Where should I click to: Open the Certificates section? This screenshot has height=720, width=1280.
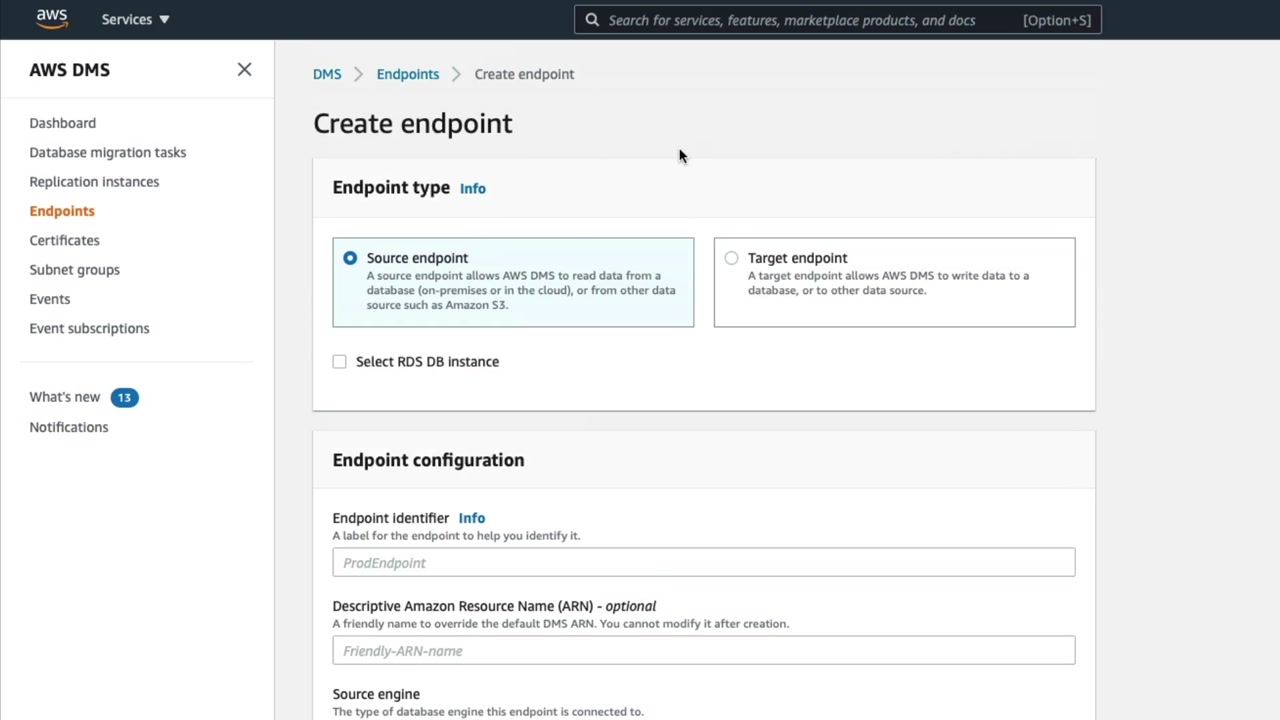(x=64, y=240)
